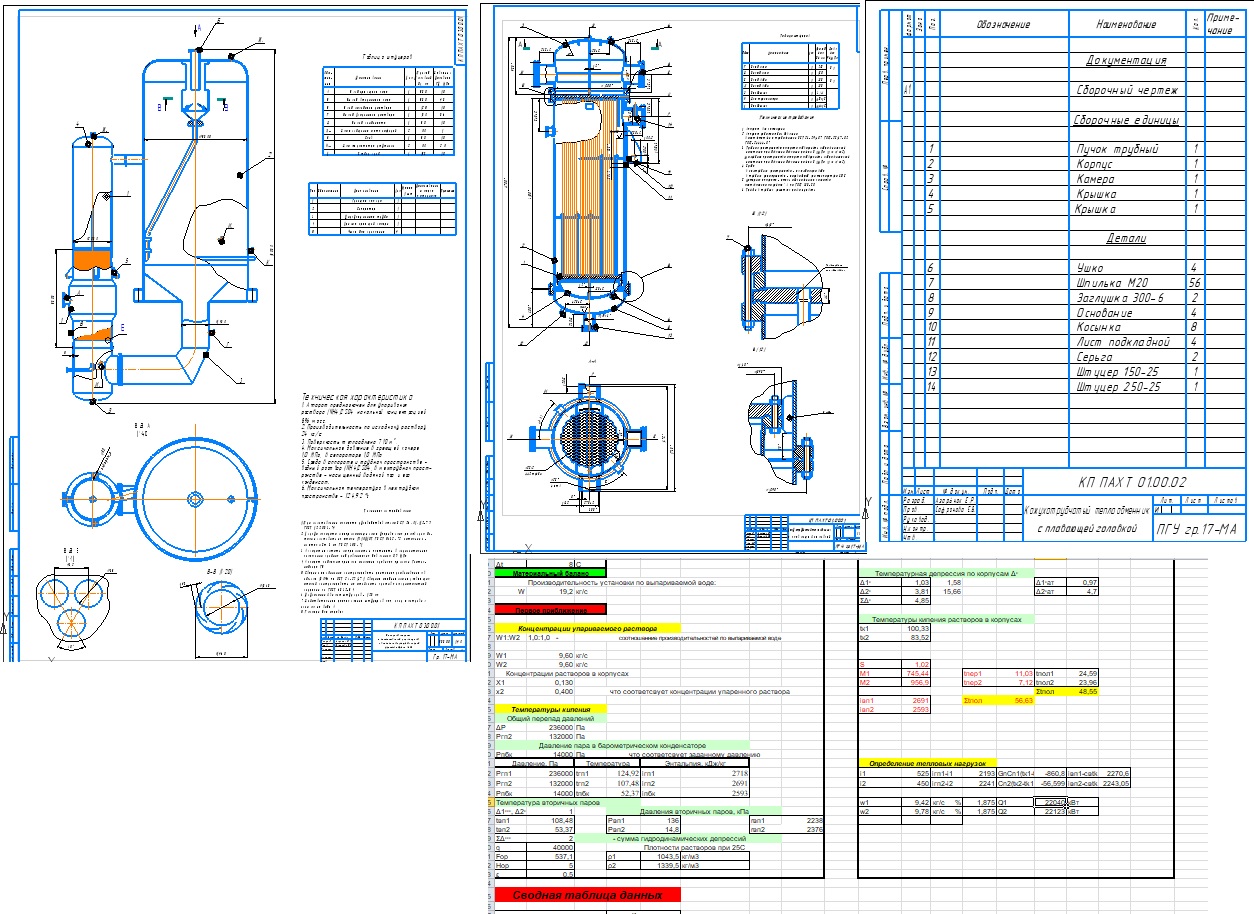Click the 'Корпус' entry in the specification

tap(1096, 164)
